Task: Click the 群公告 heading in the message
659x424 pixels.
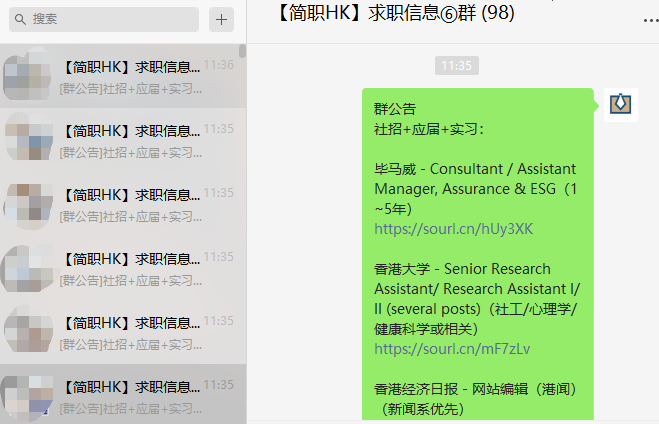Action: coord(395,109)
